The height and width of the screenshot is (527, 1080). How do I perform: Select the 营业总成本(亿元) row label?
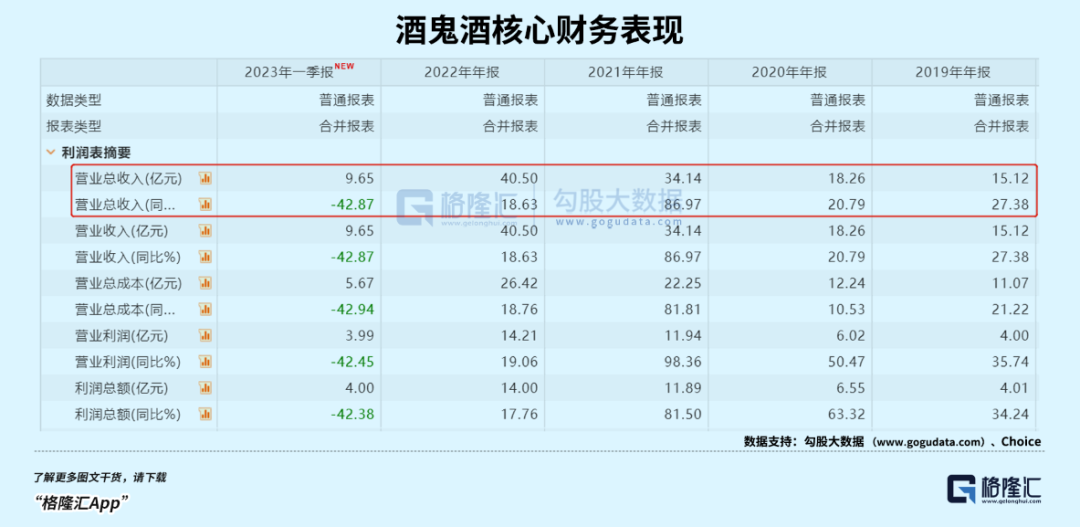[x=128, y=283]
